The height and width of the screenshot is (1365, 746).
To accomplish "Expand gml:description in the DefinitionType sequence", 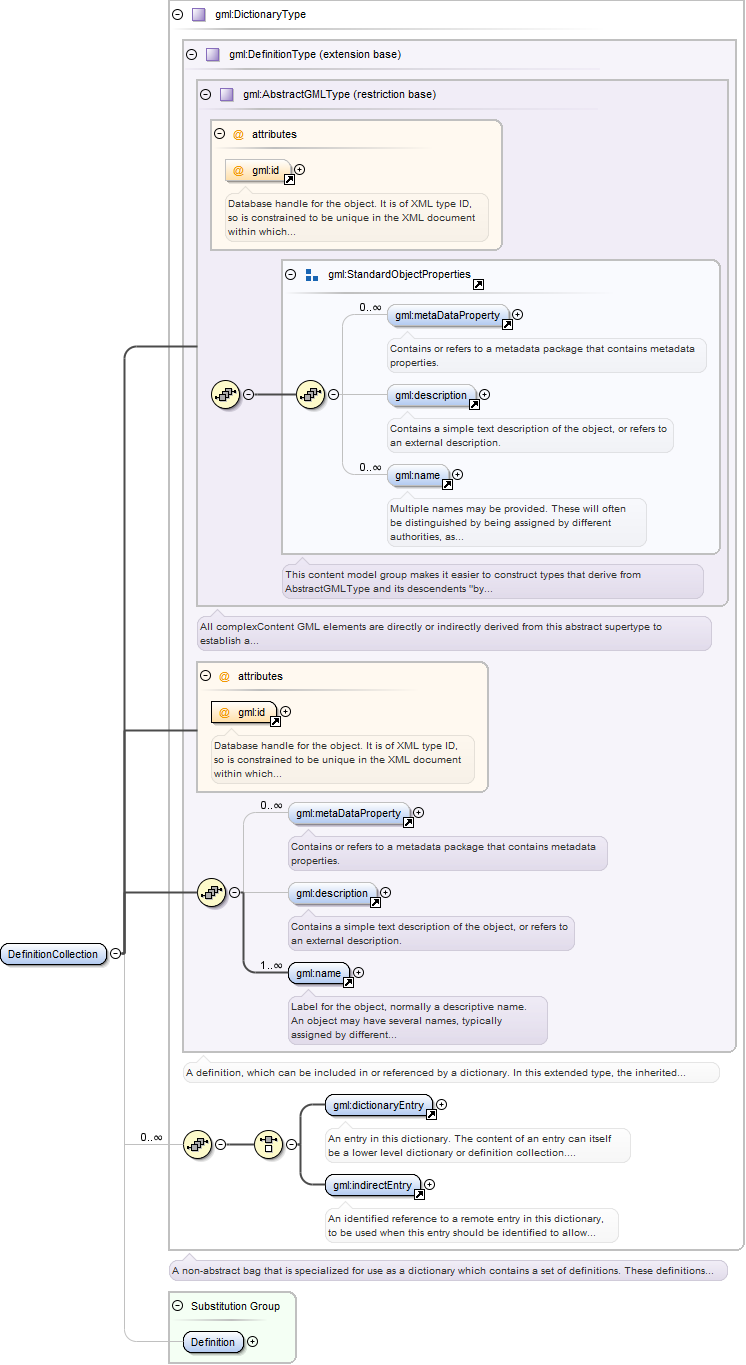I will [385, 893].
